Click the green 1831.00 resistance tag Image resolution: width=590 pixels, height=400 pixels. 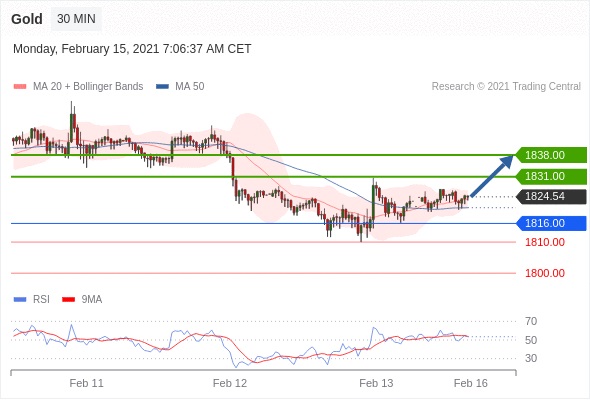pyautogui.click(x=551, y=176)
